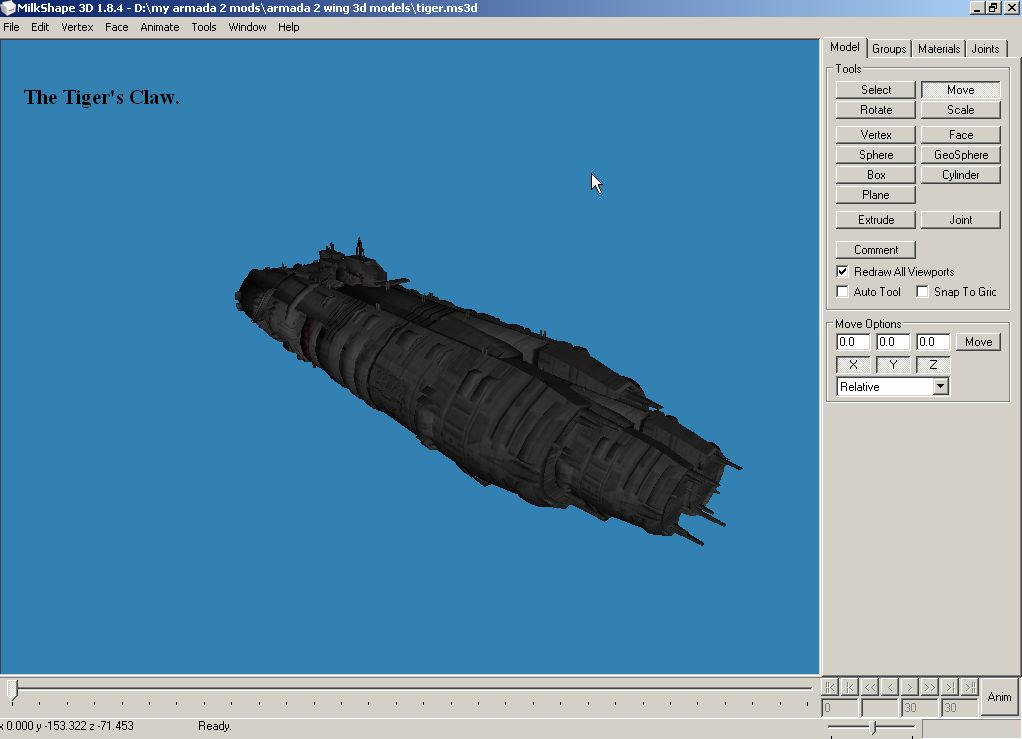The image size is (1022, 739).
Task: Click the animation timeline slider handle
Action: coord(12,688)
